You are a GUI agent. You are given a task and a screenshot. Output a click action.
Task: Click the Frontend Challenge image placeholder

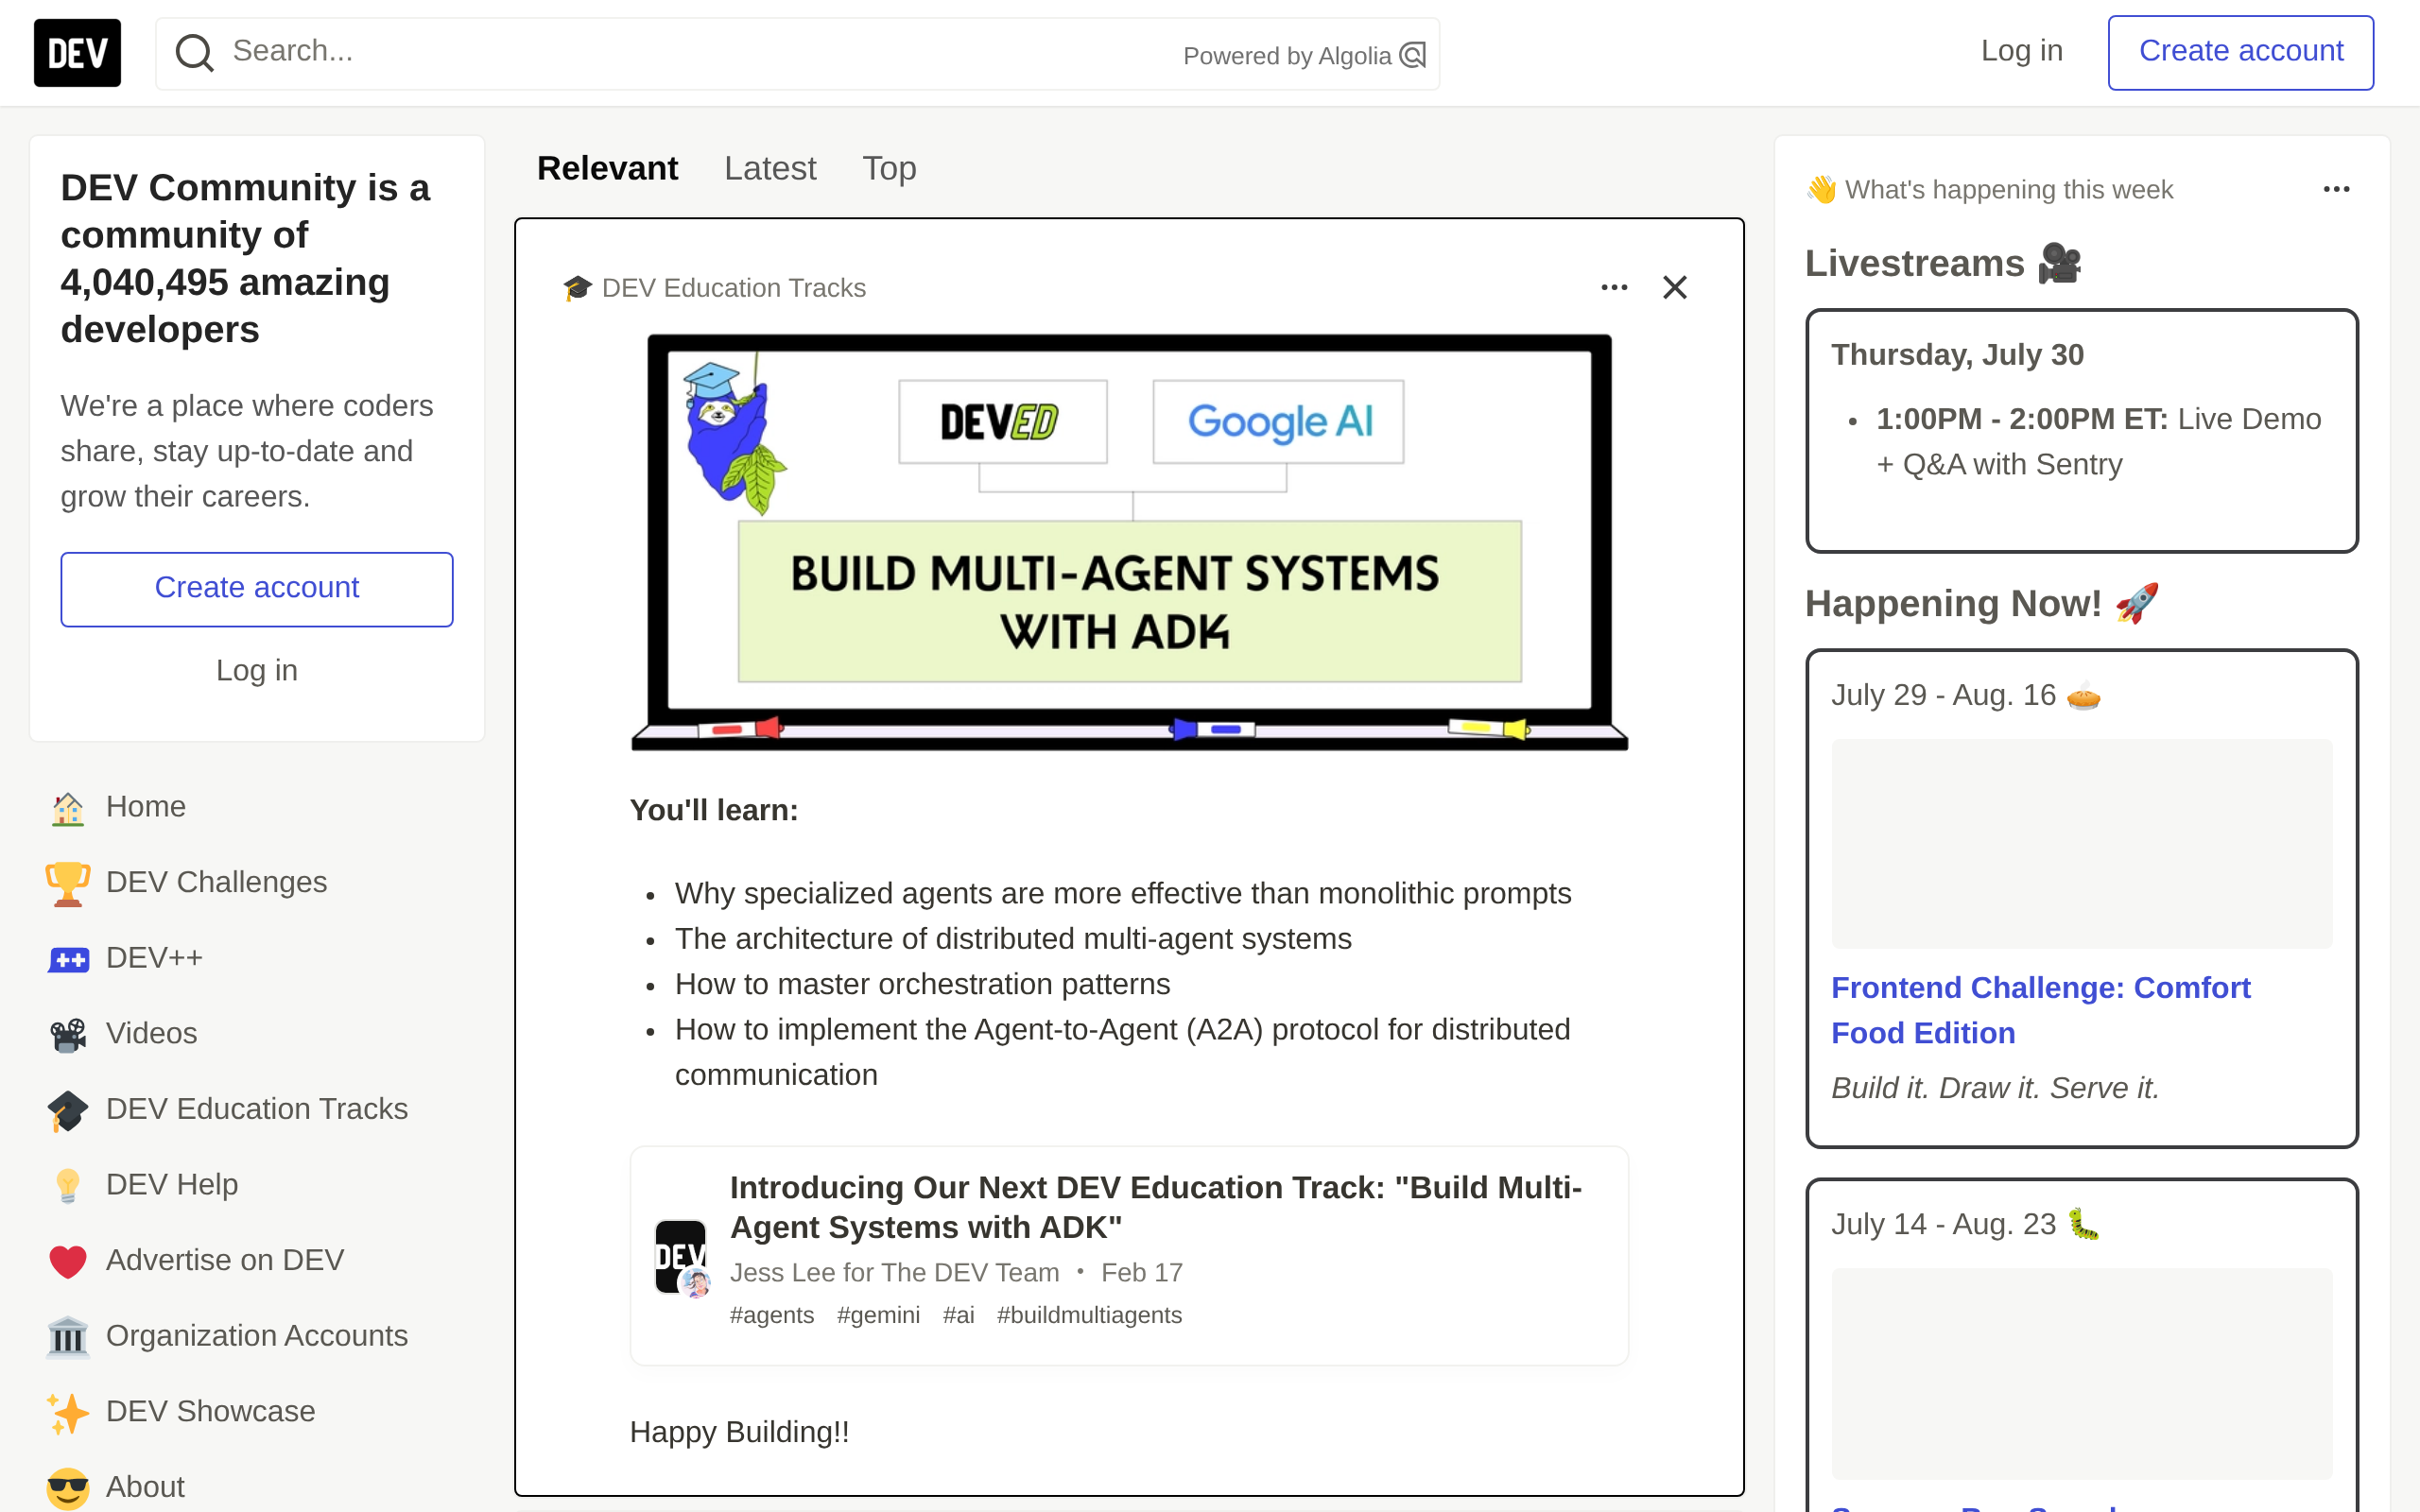point(2081,843)
